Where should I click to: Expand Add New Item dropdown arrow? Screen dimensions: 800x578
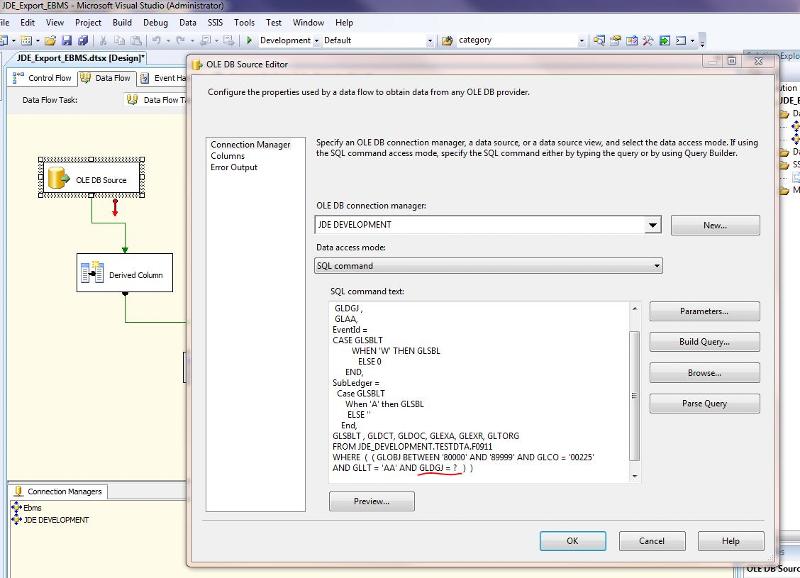point(38,40)
